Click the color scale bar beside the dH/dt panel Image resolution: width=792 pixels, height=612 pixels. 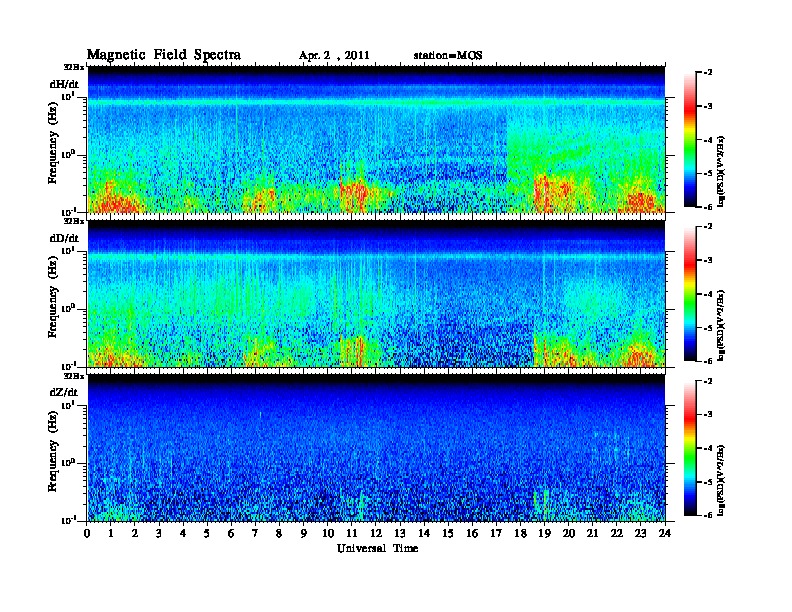(x=689, y=140)
